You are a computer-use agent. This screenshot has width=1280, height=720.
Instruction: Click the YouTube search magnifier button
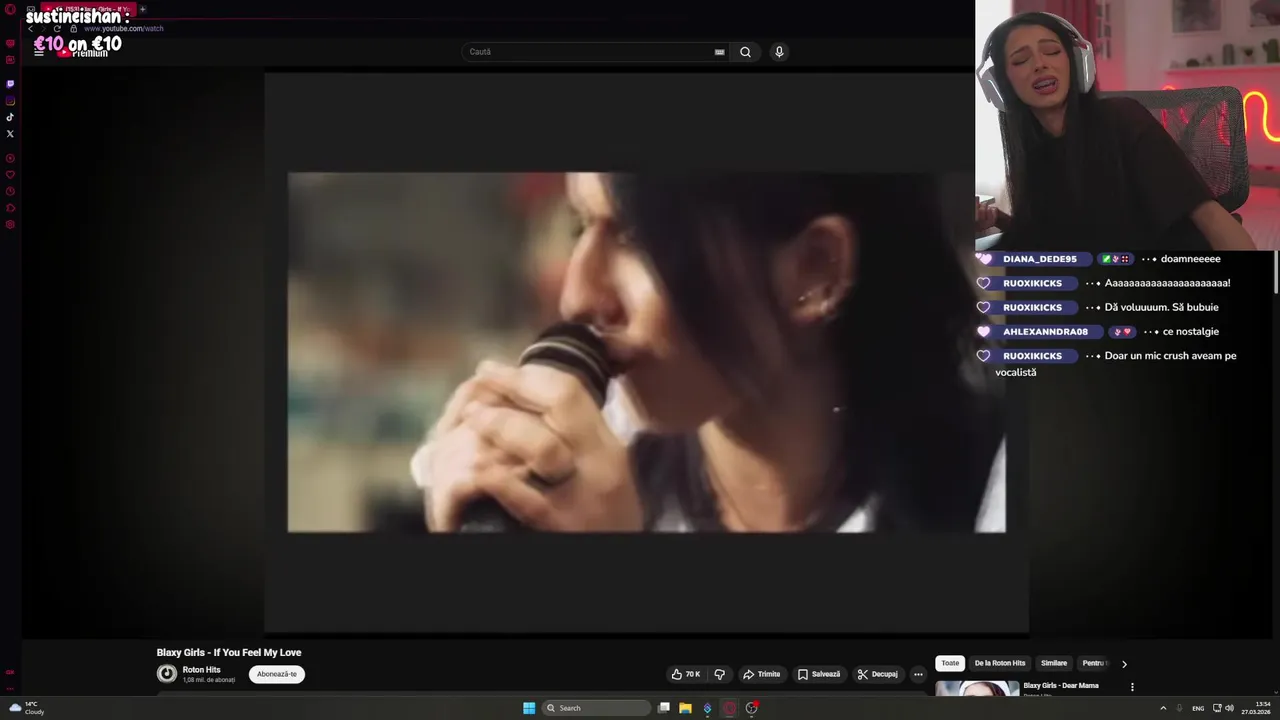[745, 52]
